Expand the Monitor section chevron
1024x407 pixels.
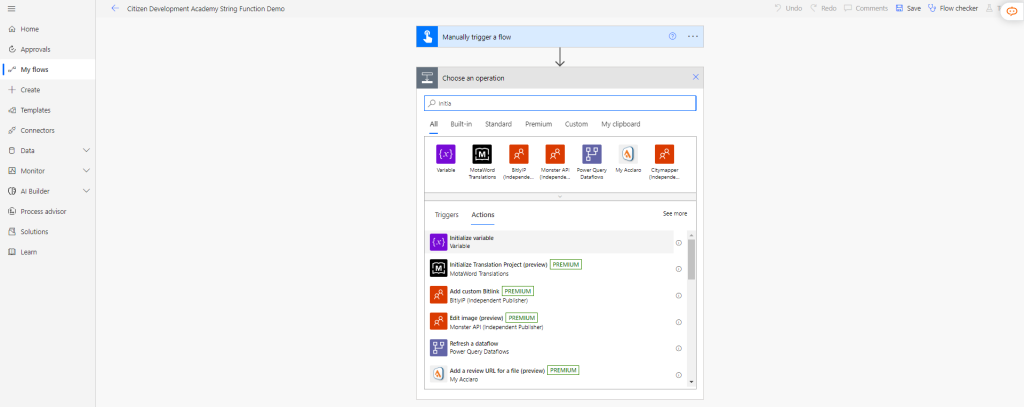tap(86, 171)
